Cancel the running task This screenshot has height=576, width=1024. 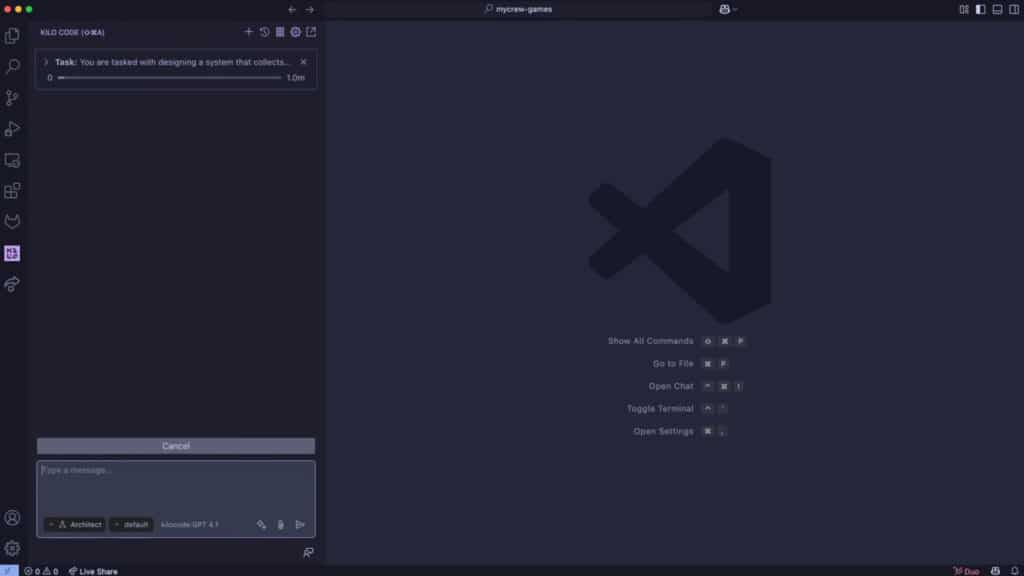(x=176, y=446)
